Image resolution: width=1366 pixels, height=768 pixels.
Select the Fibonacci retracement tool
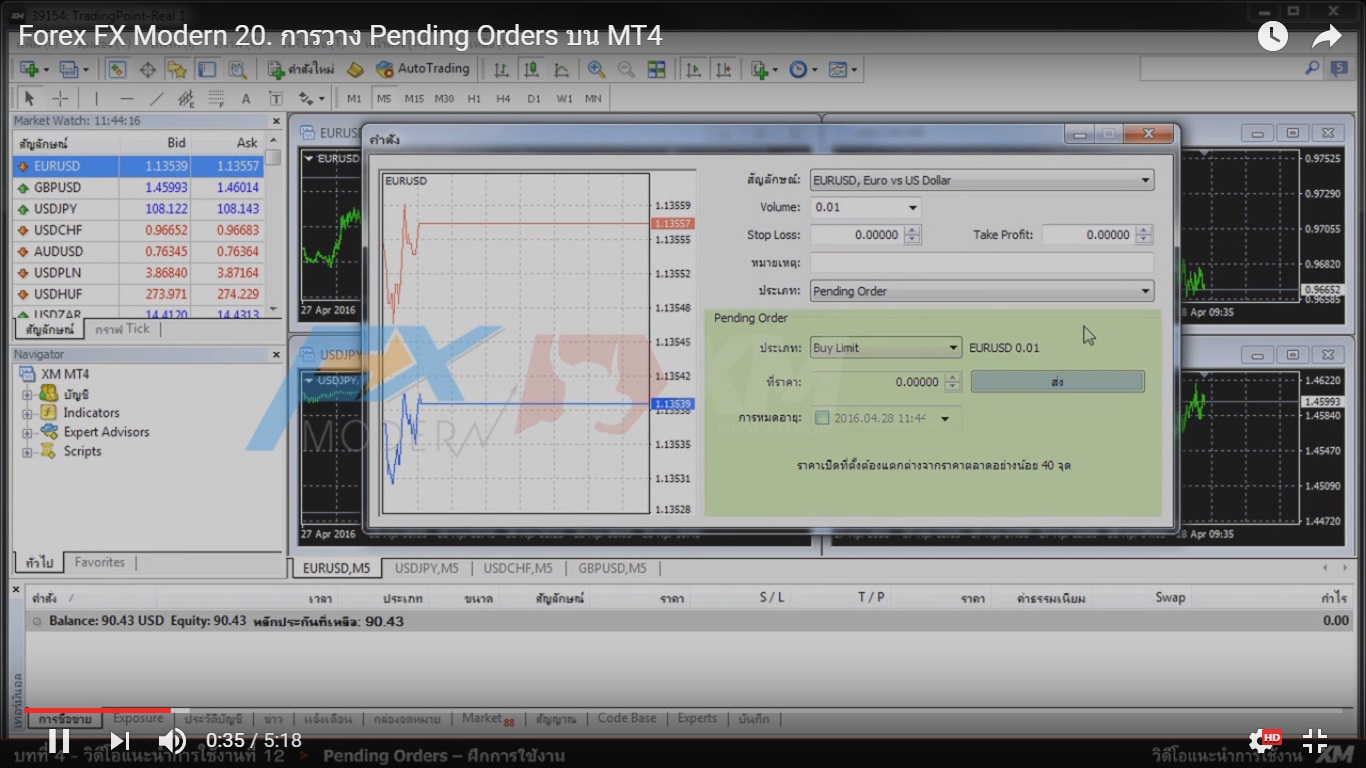216,98
